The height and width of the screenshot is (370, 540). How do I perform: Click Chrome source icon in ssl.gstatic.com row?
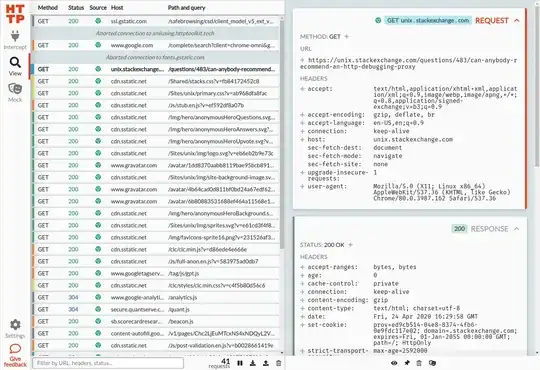(98, 21)
